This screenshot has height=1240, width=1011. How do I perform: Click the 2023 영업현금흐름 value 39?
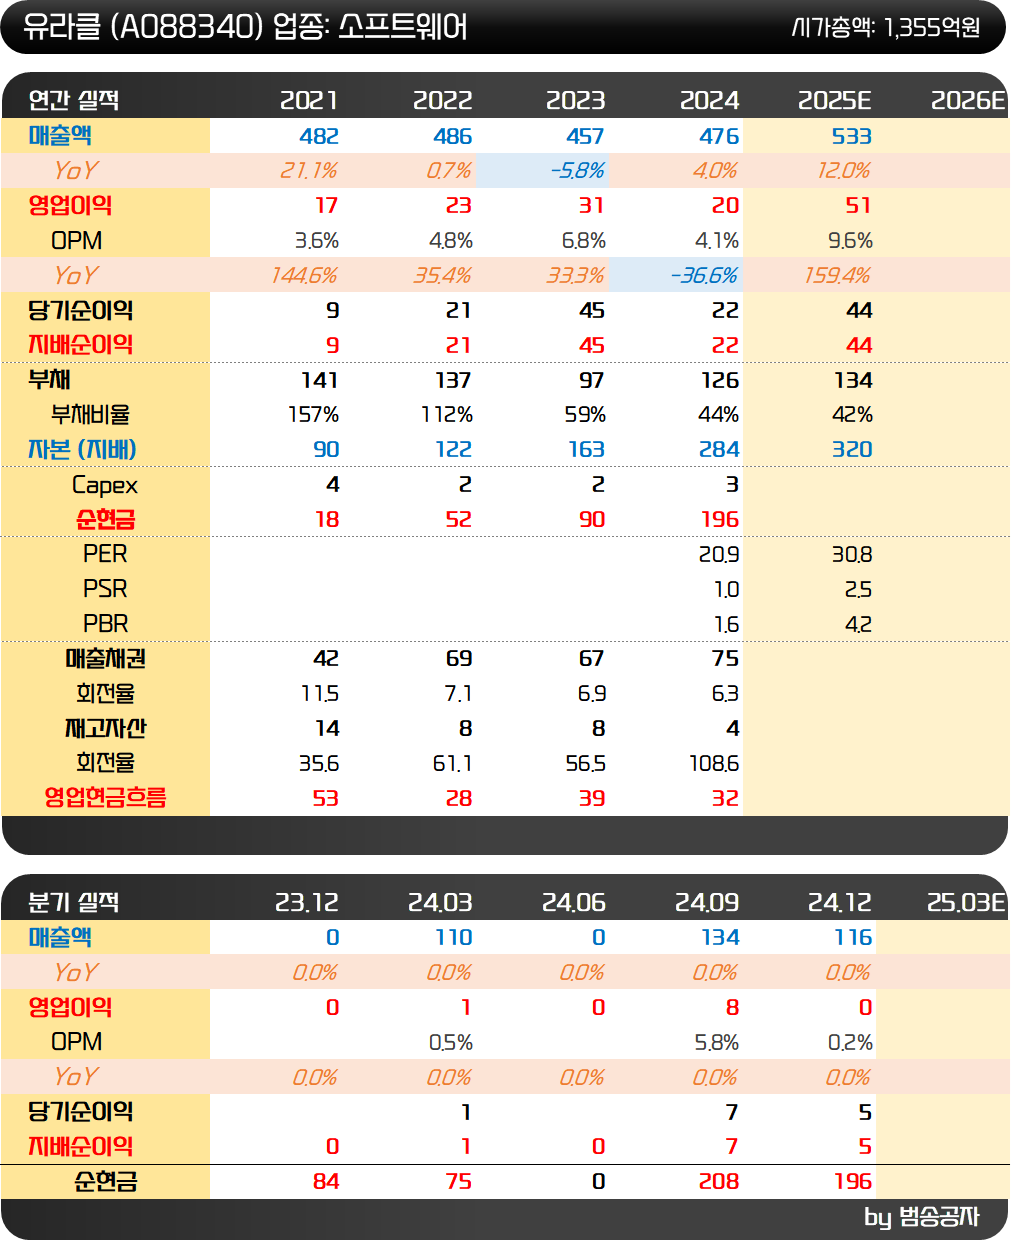tap(592, 799)
